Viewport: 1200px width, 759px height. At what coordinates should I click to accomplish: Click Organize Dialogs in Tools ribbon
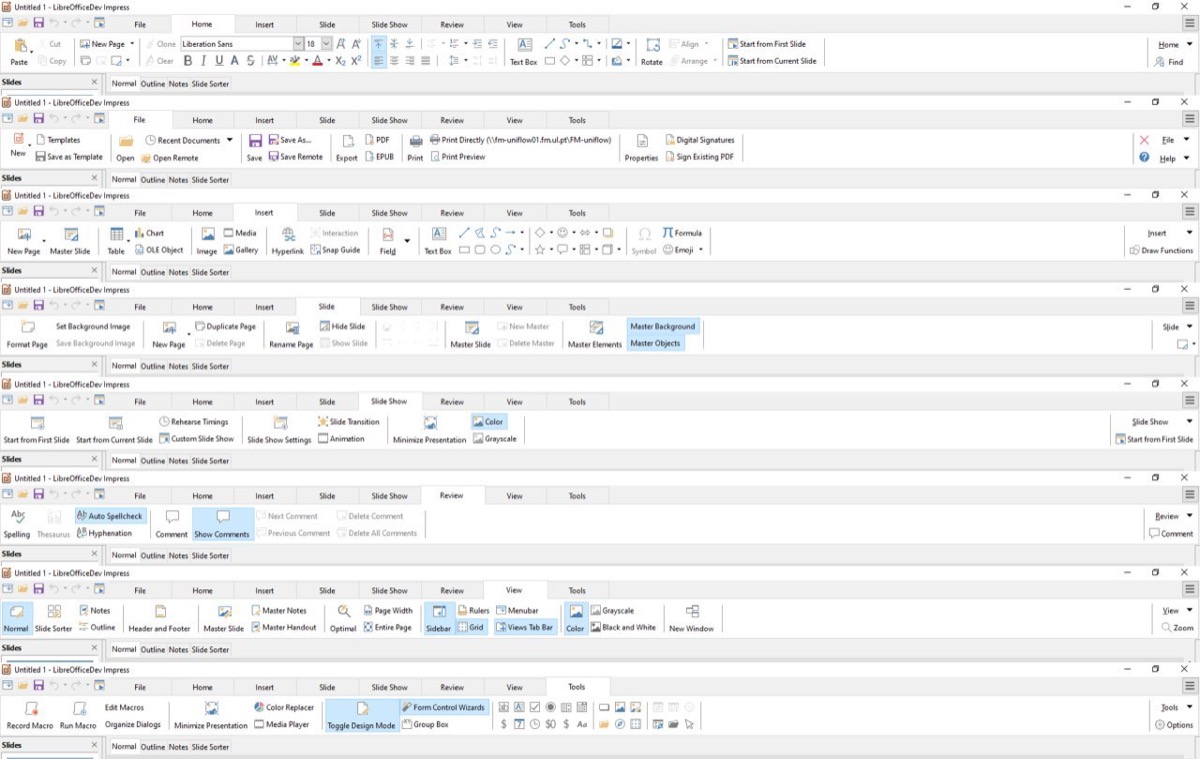[x=133, y=724]
